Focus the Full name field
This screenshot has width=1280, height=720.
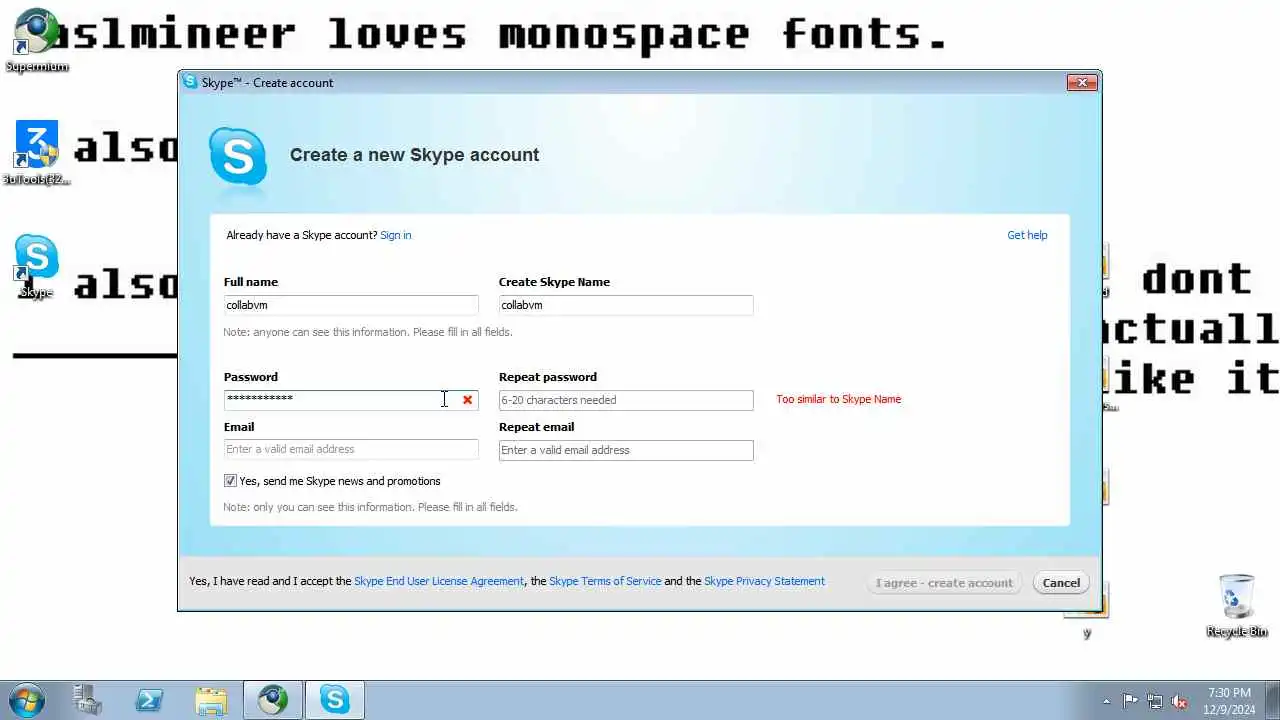(351, 305)
